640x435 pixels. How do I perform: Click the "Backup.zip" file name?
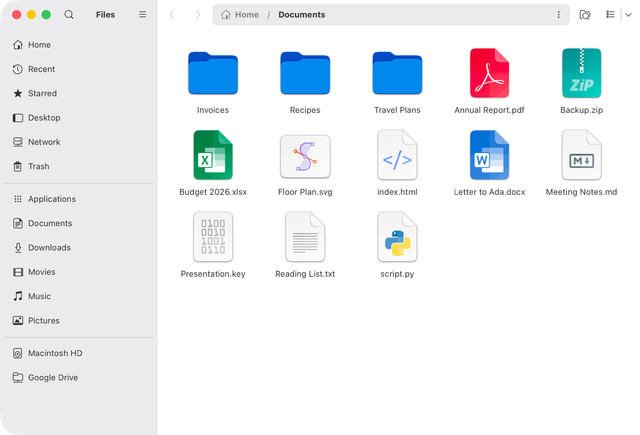tap(582, 110)
